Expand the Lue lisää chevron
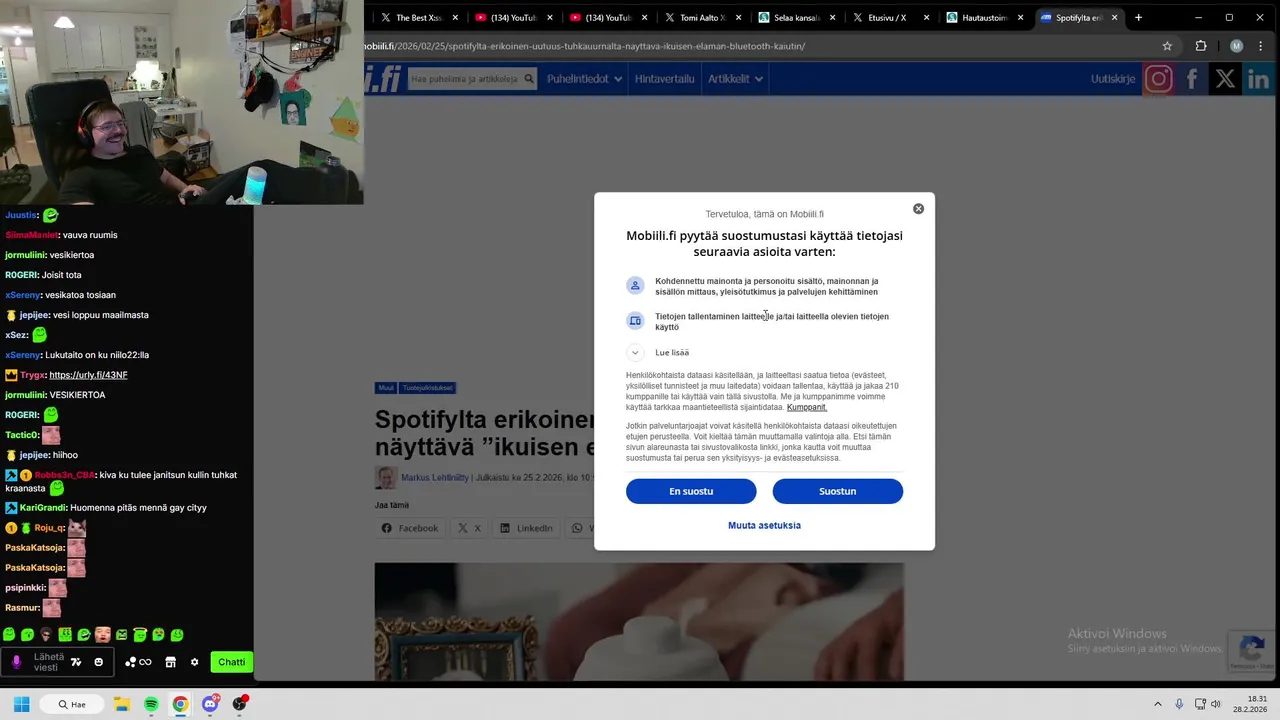Screen dimensions: 1280x720 click(x=635, y=352)
